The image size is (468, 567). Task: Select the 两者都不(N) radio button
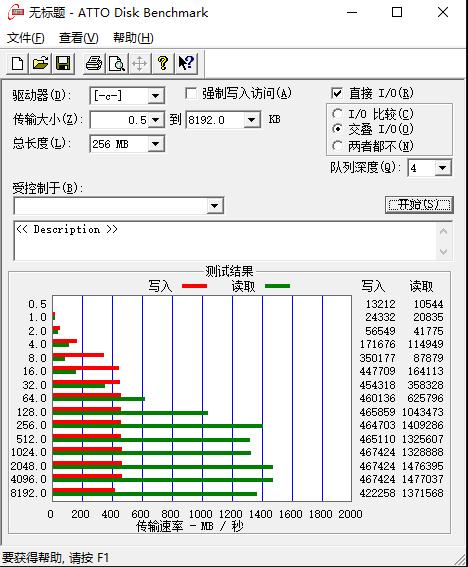coord(337,146)
